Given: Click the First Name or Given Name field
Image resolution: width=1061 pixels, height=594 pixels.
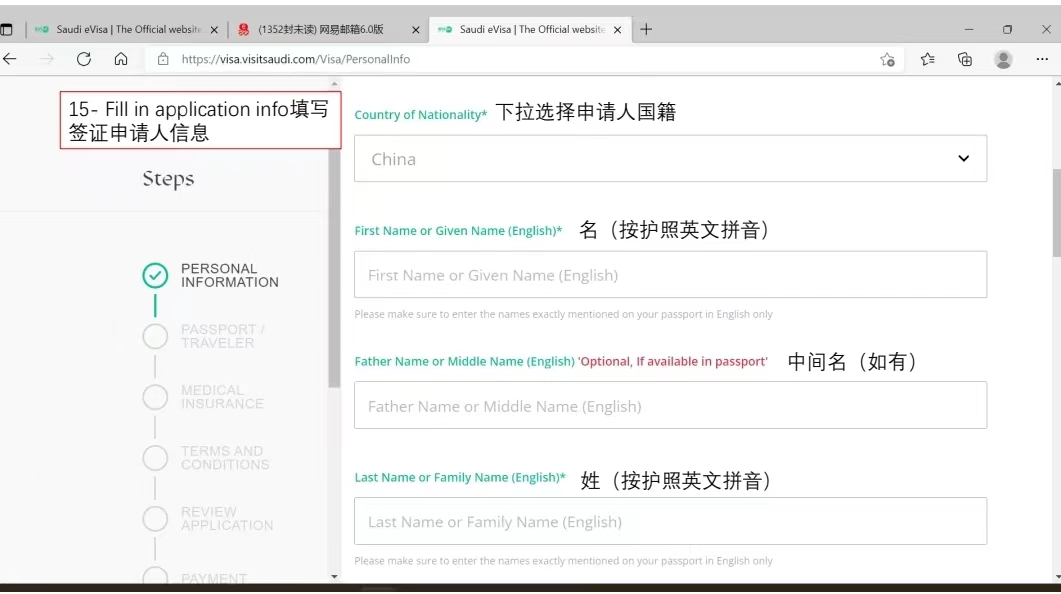Looking at the screenshot, I should point(671,275).
